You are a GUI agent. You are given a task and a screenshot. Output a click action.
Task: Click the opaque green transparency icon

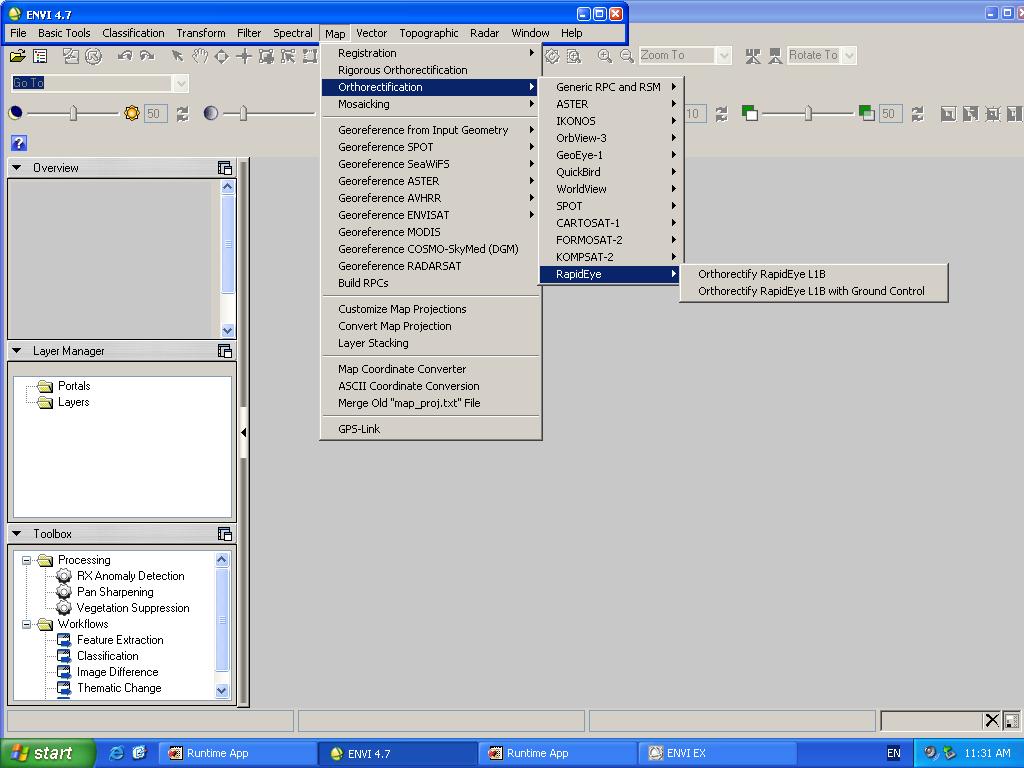coord(750,113)
